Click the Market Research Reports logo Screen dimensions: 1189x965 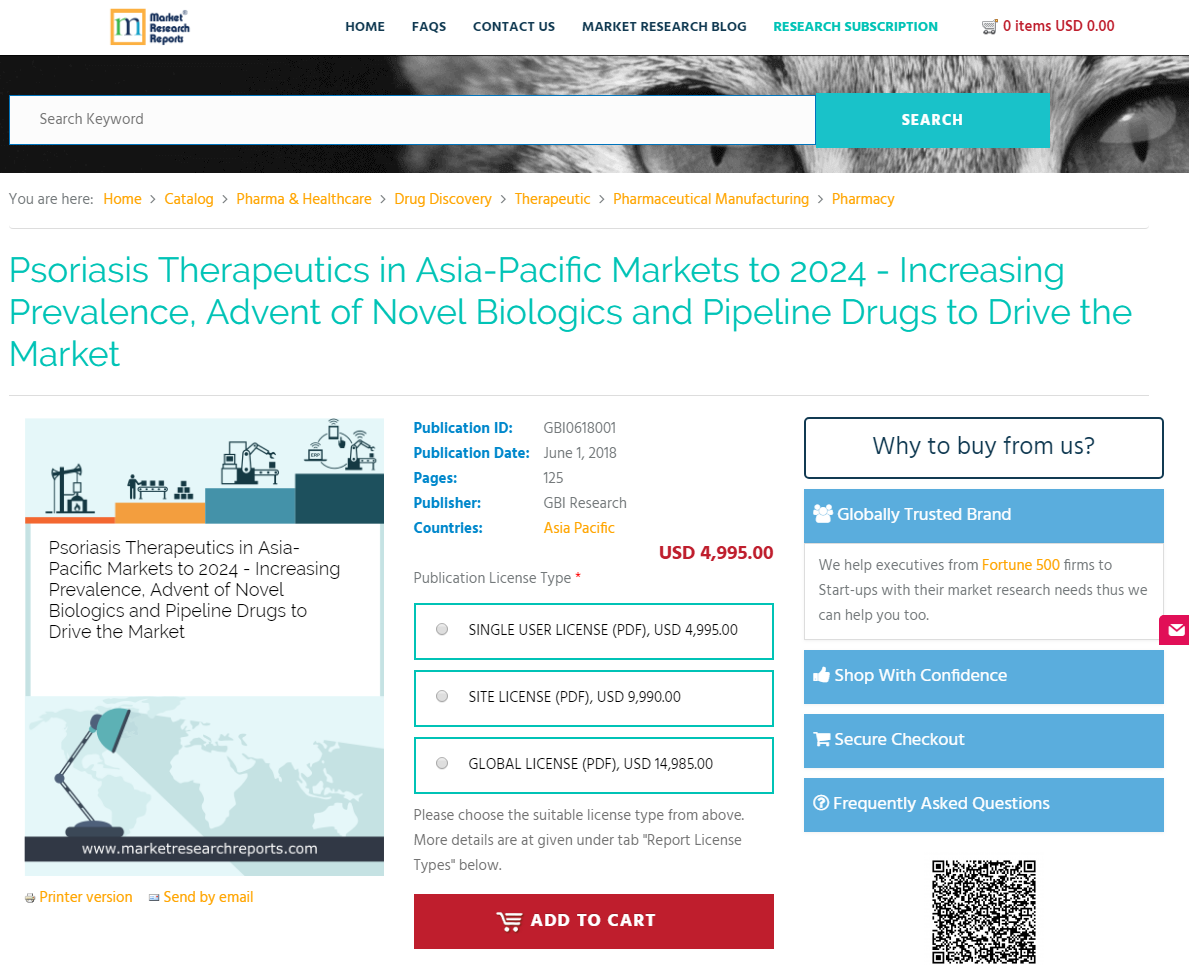tap(150, 27)
